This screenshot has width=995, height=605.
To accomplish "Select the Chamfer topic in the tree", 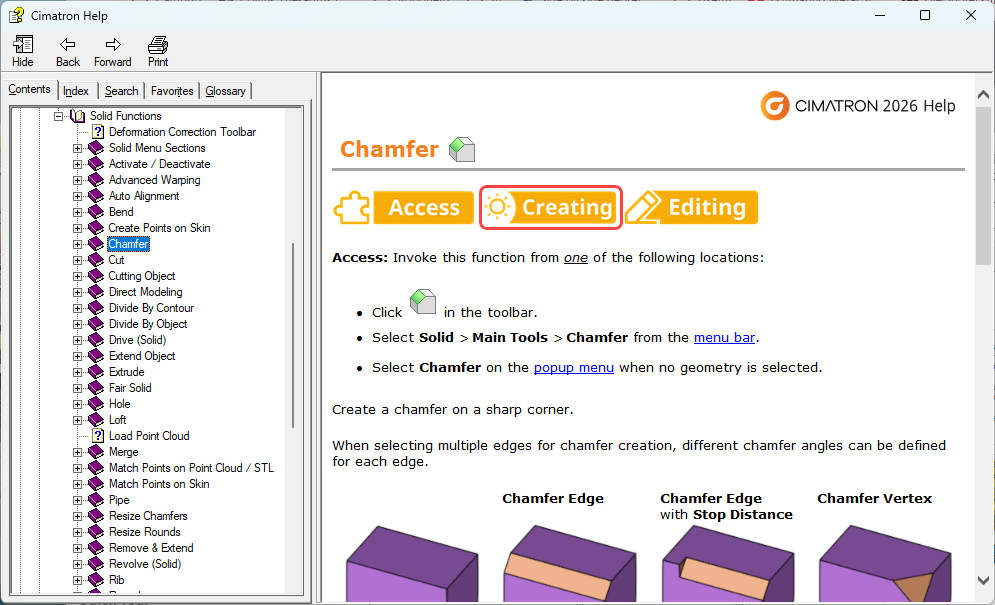I will pyautogui.click(x=128, y=244).
